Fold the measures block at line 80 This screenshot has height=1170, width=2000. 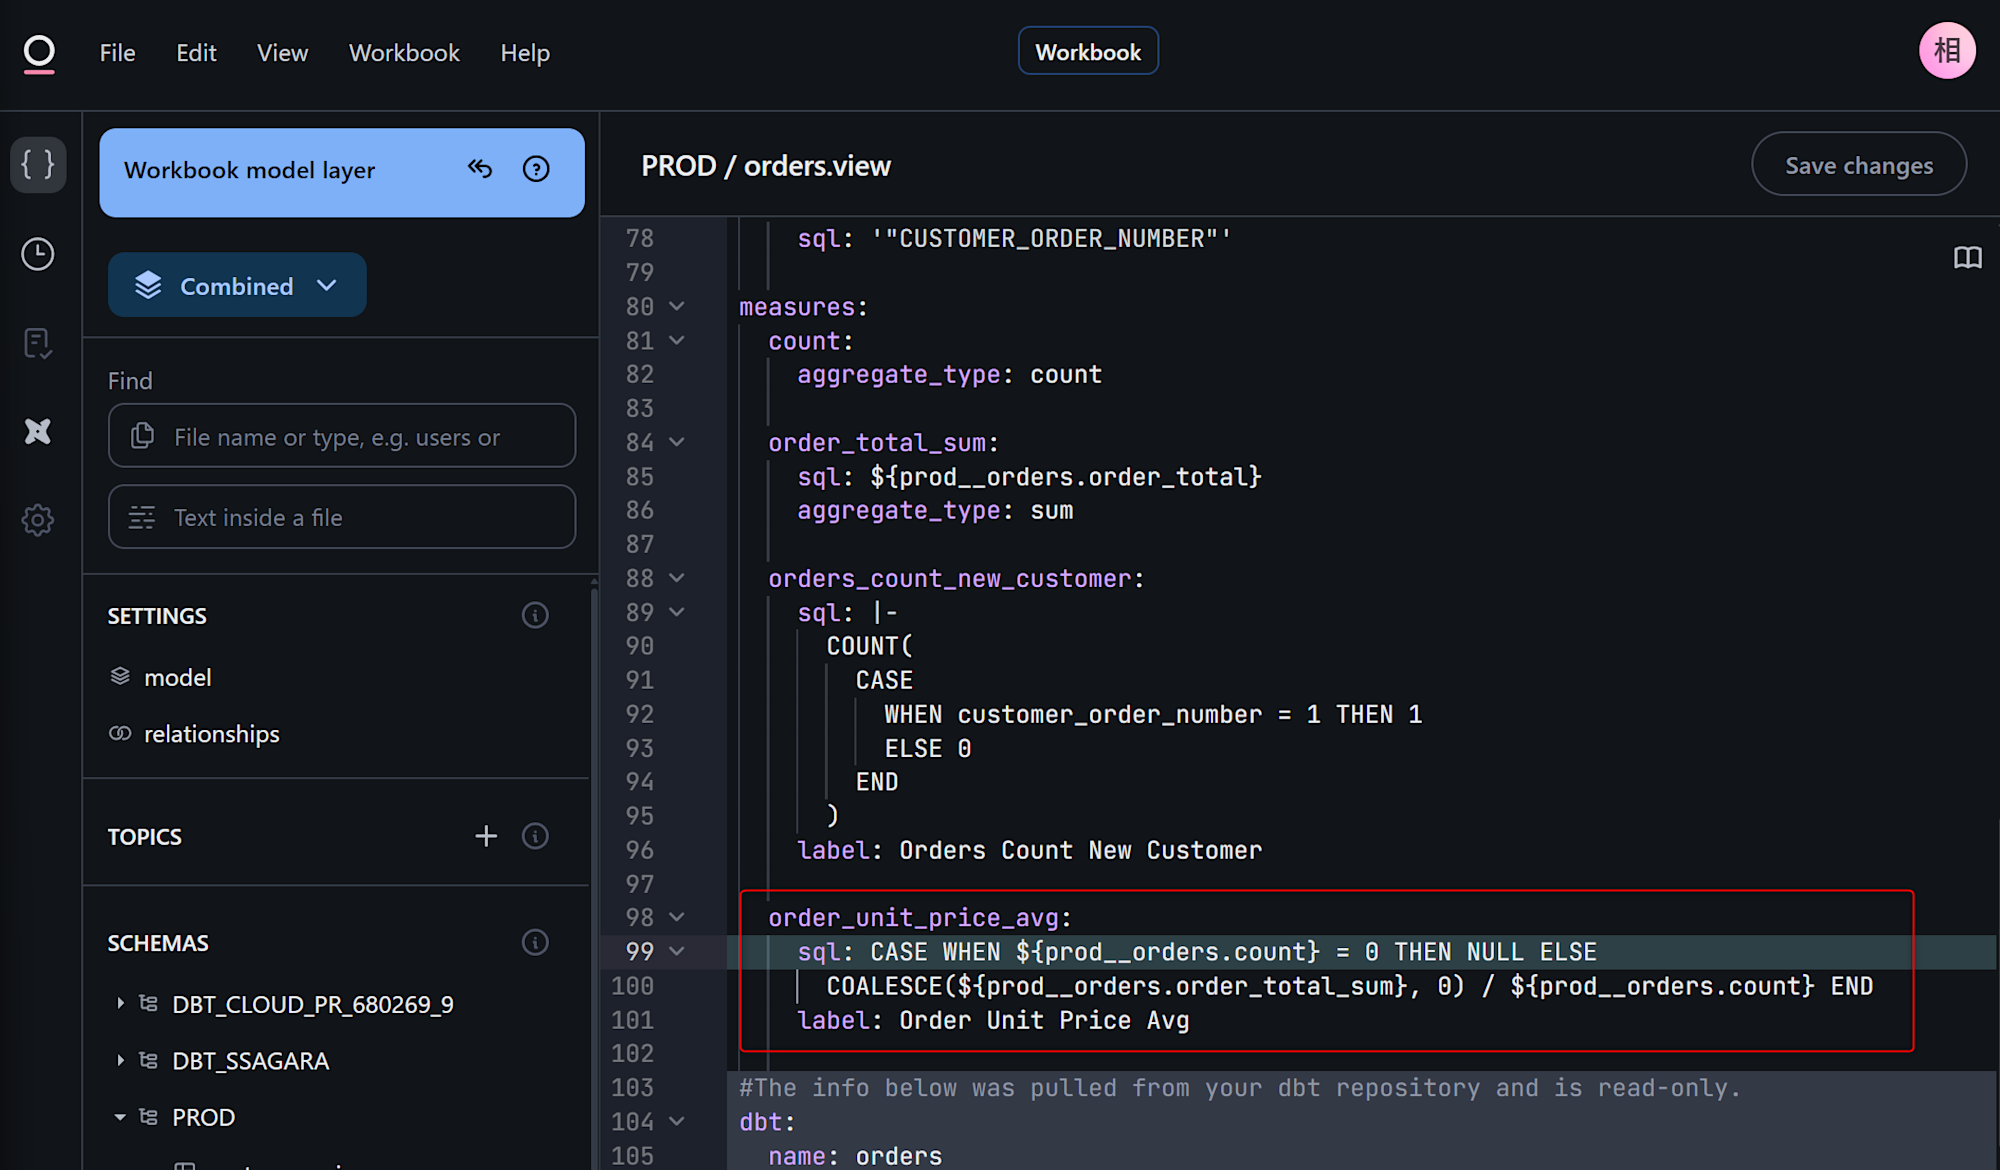pyautogui.click(x=677, y=307)
